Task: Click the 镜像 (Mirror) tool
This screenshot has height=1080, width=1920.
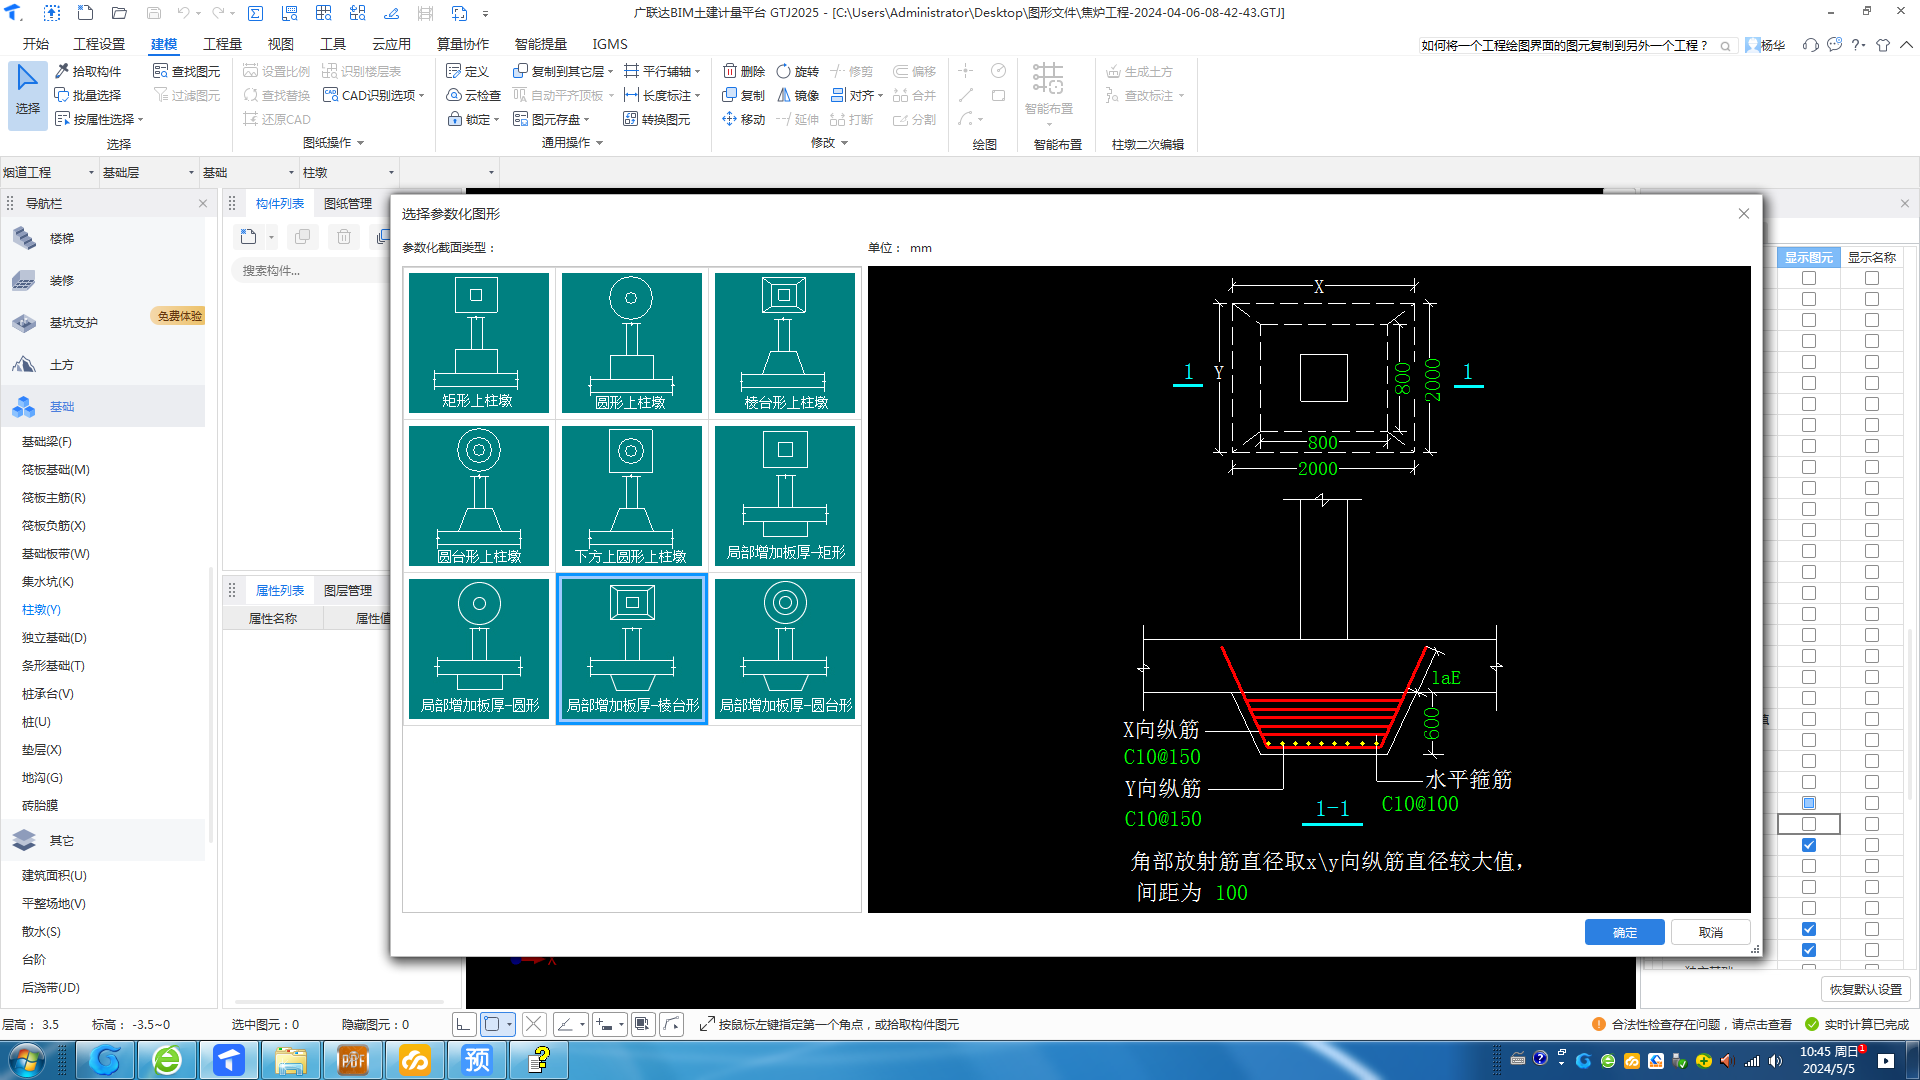Action: tap(798, 95)
